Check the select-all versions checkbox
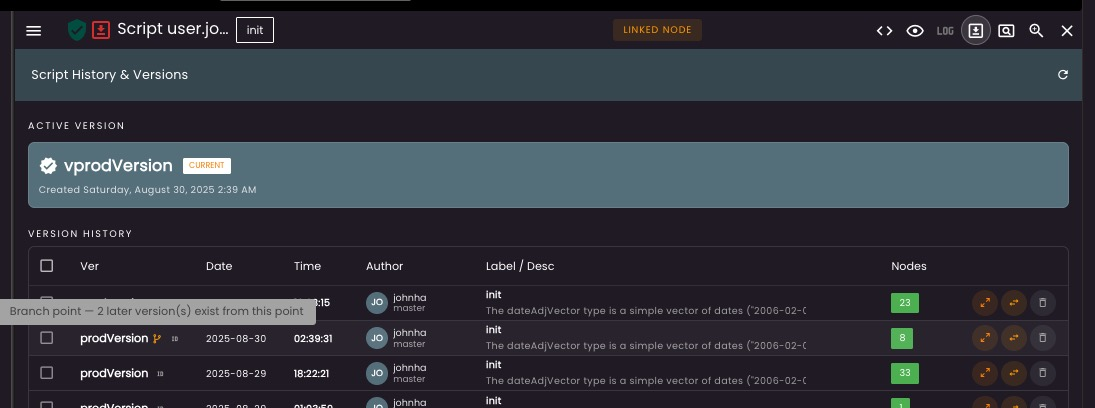The image size is (1095, 408). (47, 266)
